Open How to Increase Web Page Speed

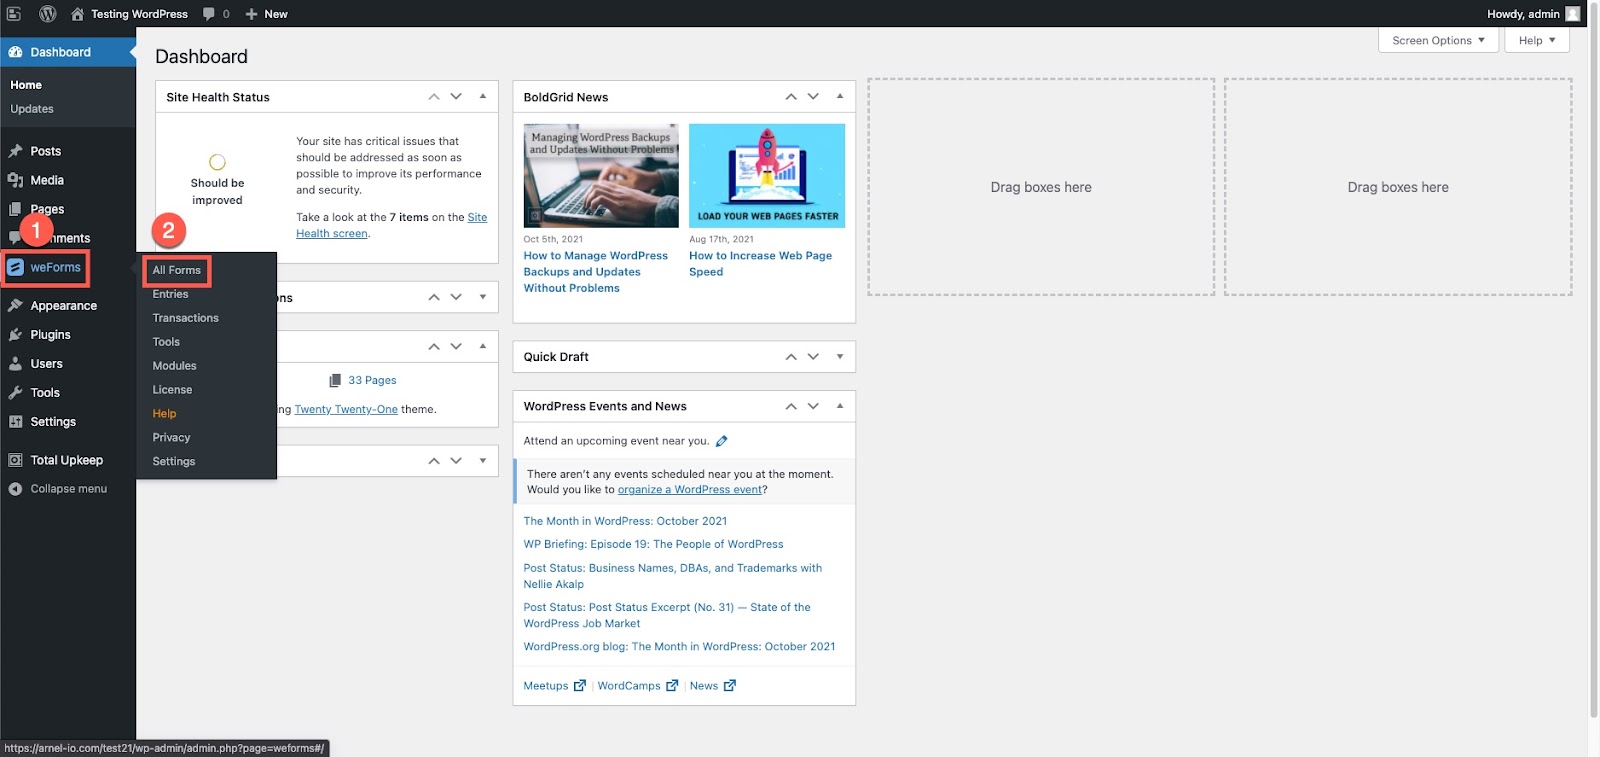click(x=760, y=264)
